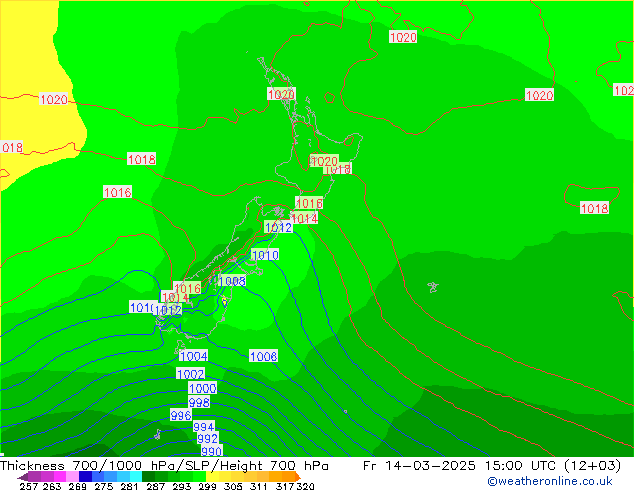Click the 1014 label directly below the 1016 label

click(304, 219)
